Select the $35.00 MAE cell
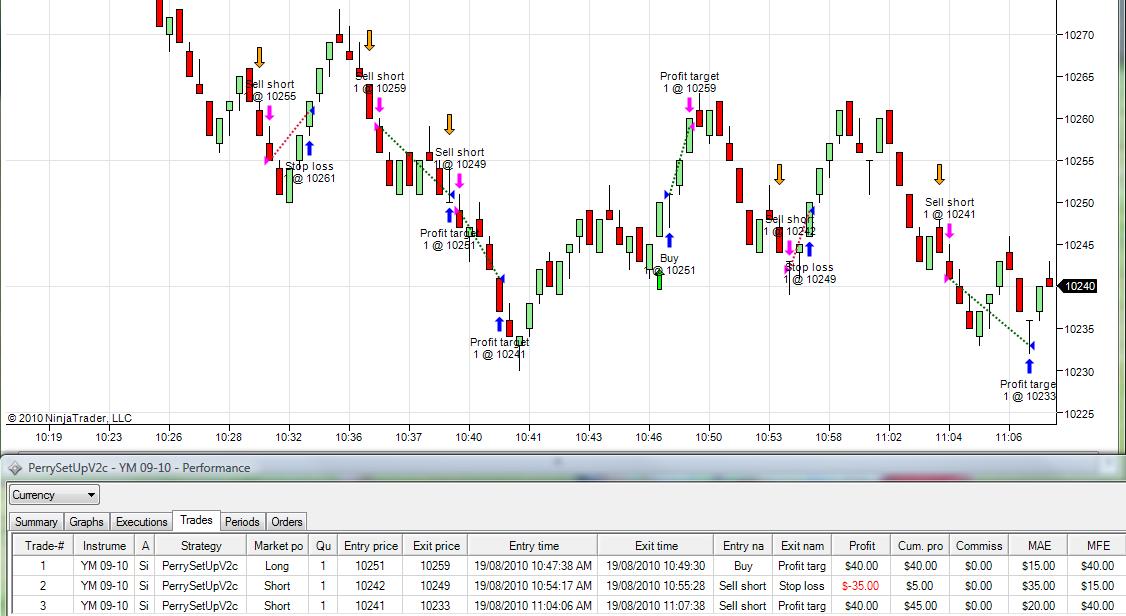 [x=1038, y=586]
